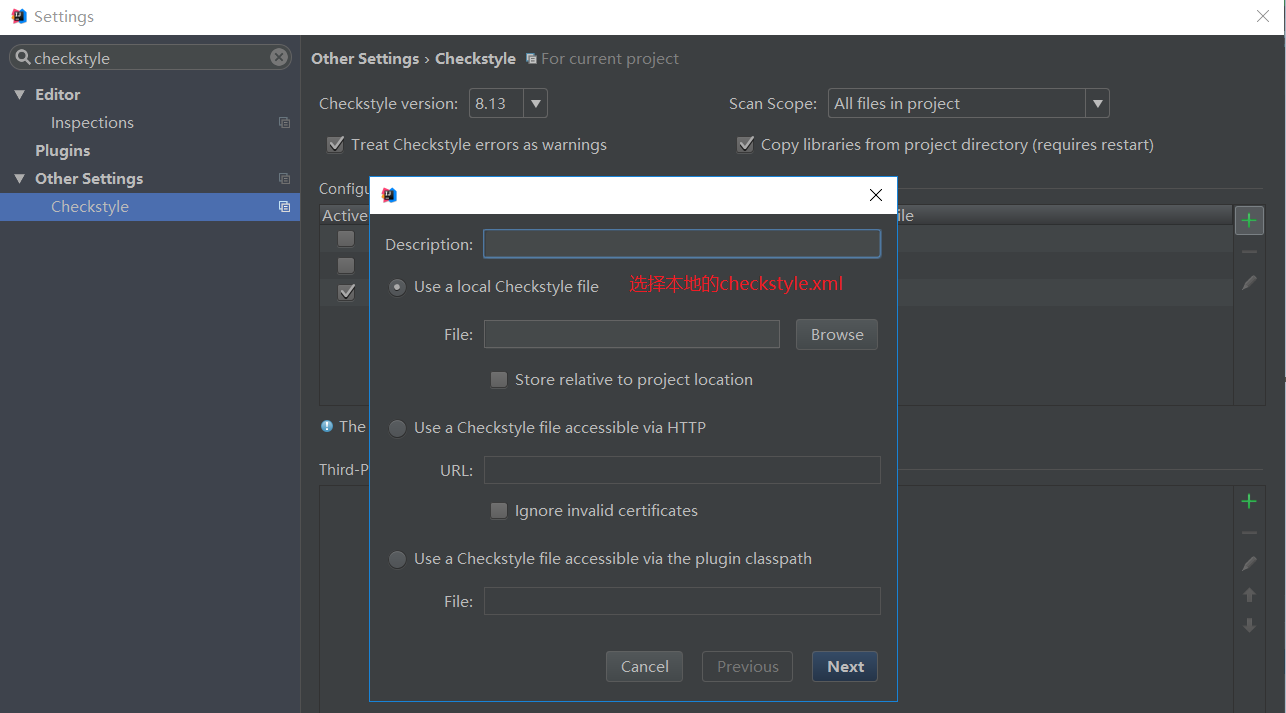Clear the checkstyle search field

[x=279, y=58]
